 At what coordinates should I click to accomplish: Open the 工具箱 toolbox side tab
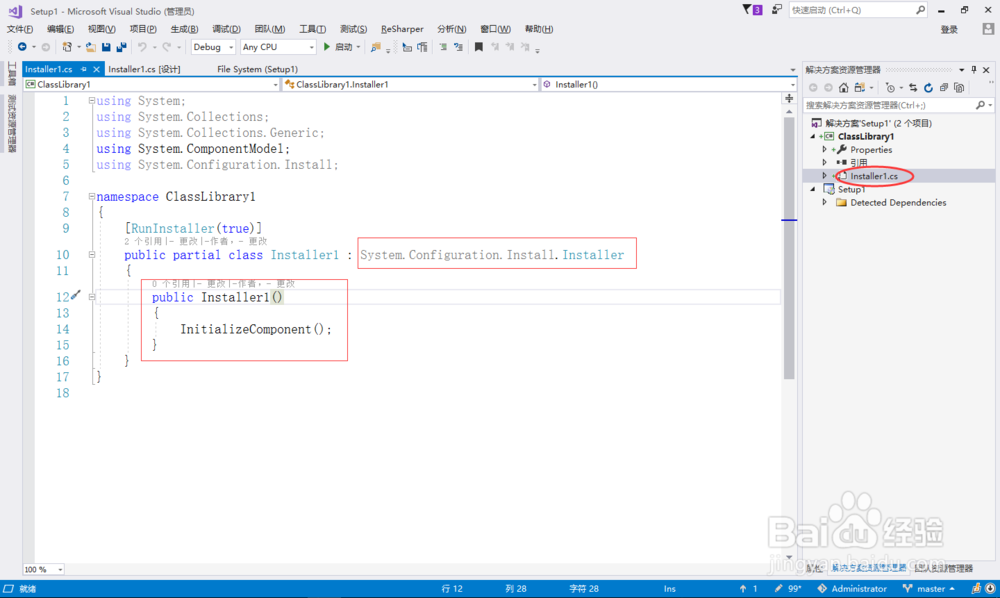[11, 74]
